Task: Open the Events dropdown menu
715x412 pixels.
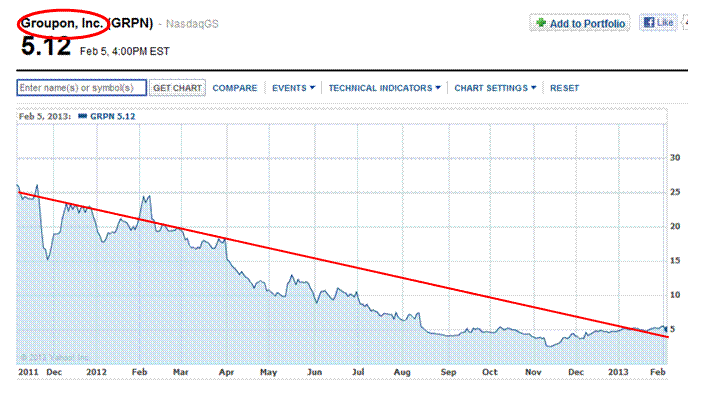Action: [x=293, y=88]
